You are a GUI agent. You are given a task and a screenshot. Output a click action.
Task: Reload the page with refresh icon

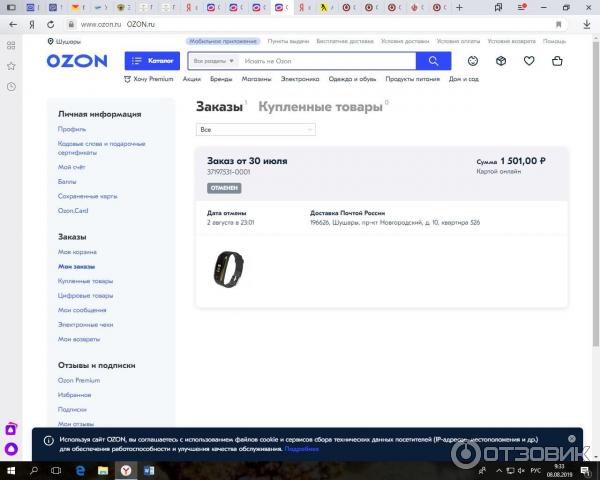coord(50,24)
